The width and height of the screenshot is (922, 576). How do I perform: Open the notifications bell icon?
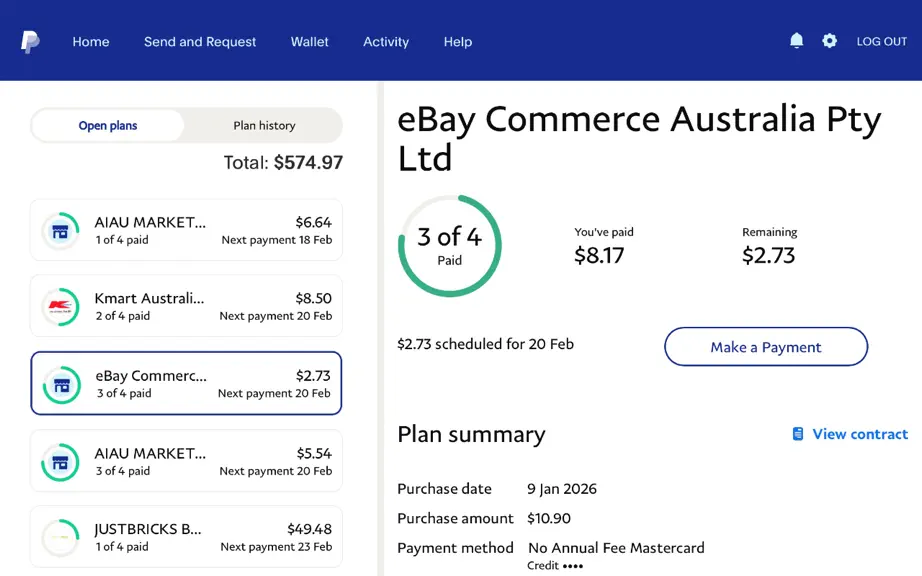(x=796, y=41)
